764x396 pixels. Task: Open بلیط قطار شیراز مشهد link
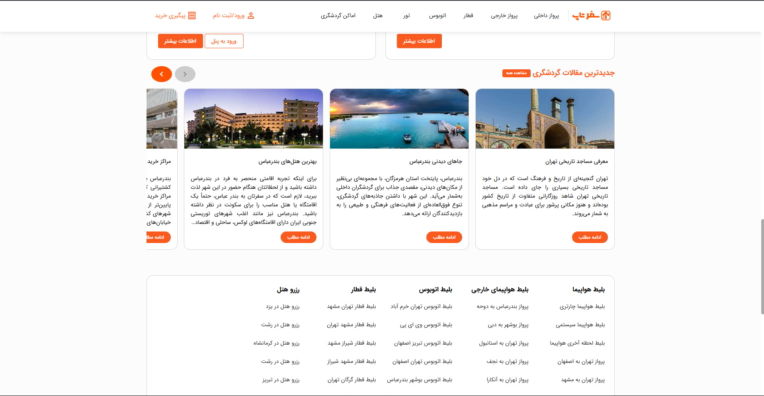pos(351,343)
